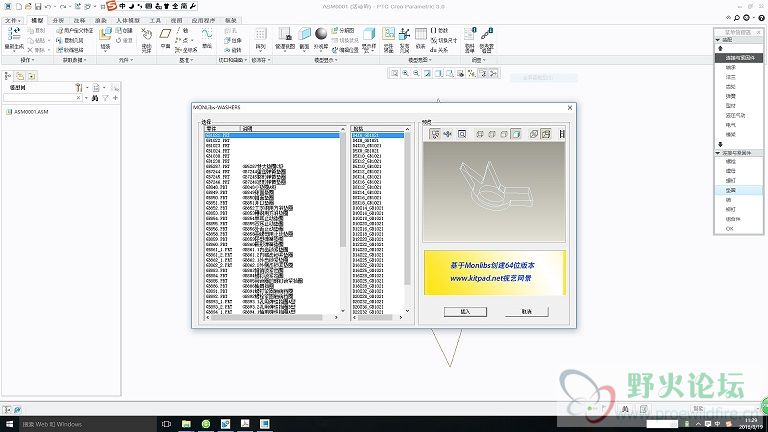
Task: Click the Insert button in the MONLibs dialog
Action: coord(465,312)
